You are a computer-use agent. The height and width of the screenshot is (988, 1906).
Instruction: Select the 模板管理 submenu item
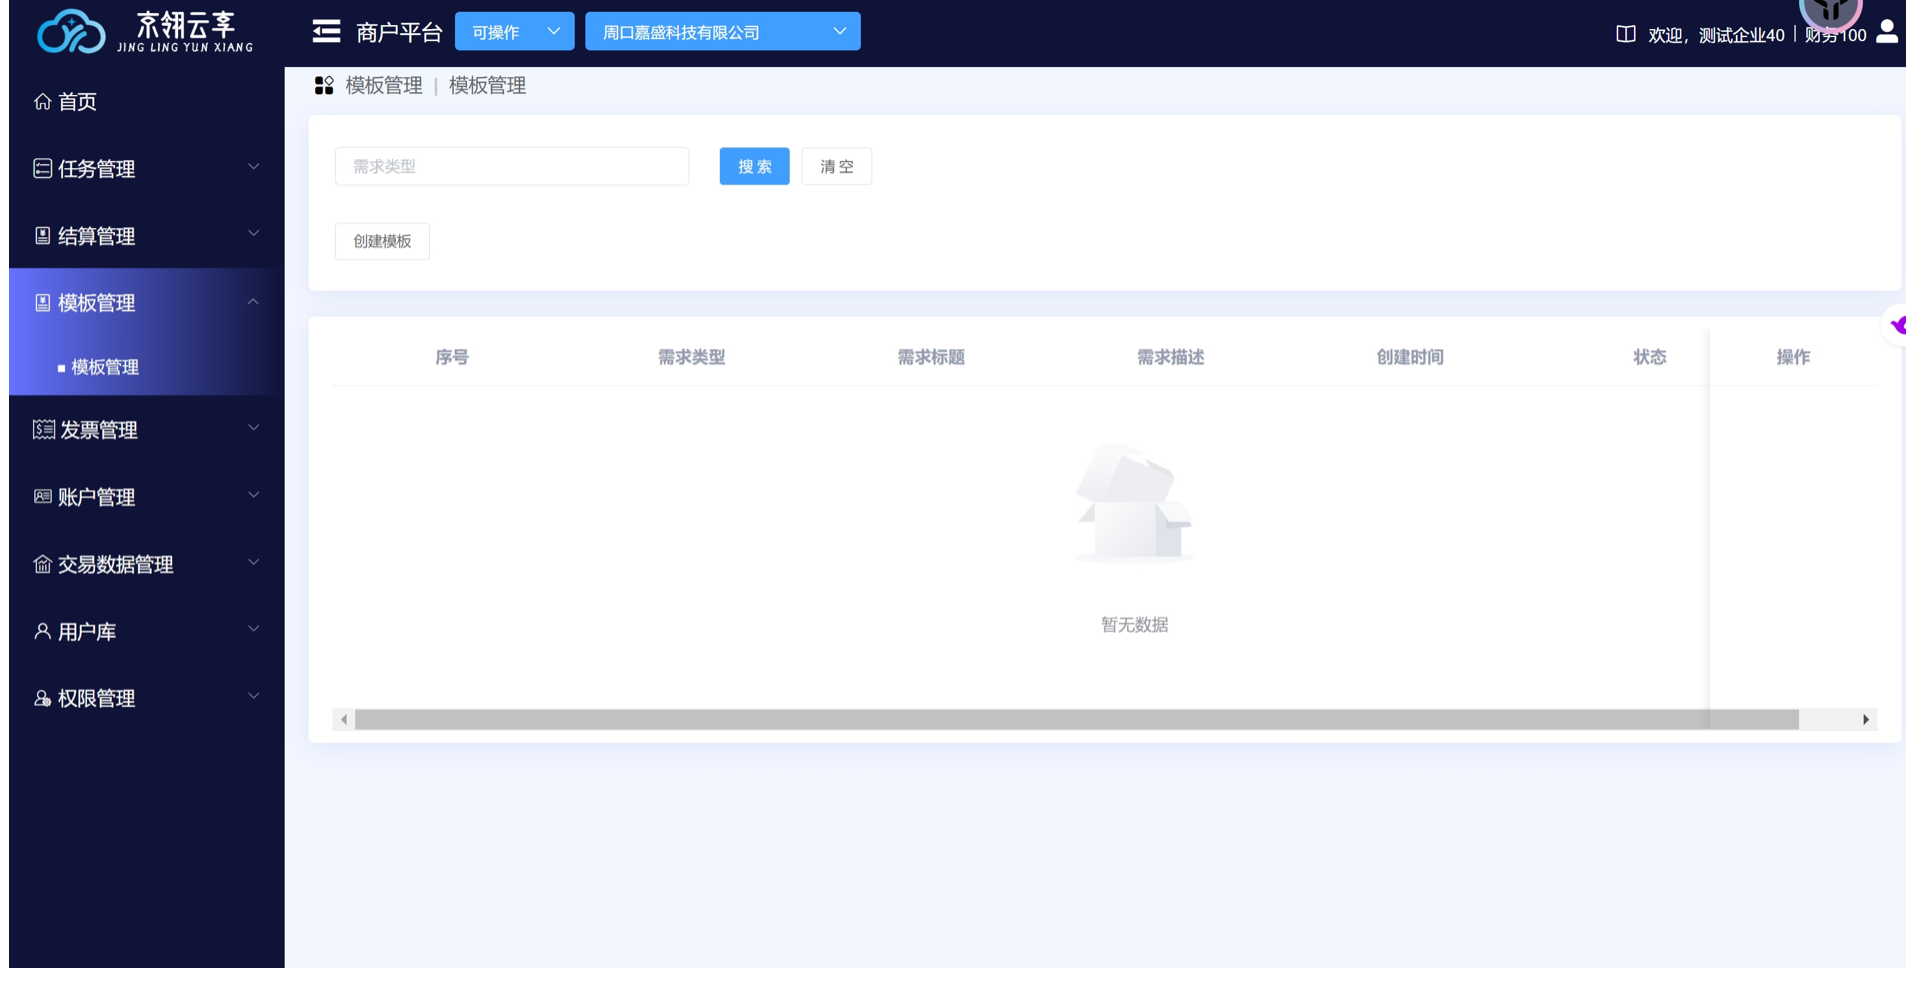(105, 367)
